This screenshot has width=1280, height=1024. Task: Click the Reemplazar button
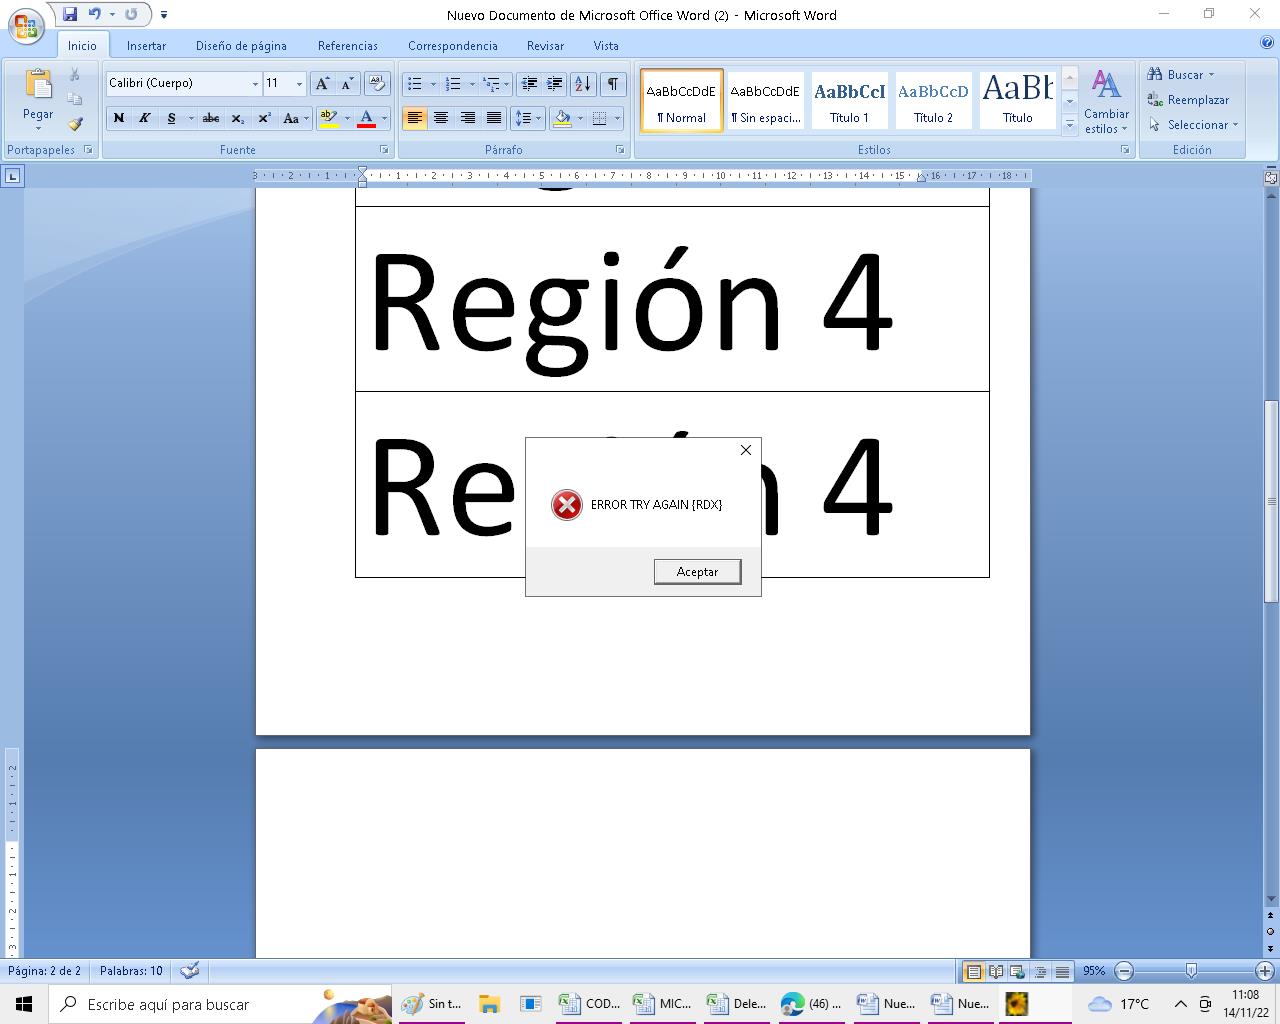[x=1189, y=100]
